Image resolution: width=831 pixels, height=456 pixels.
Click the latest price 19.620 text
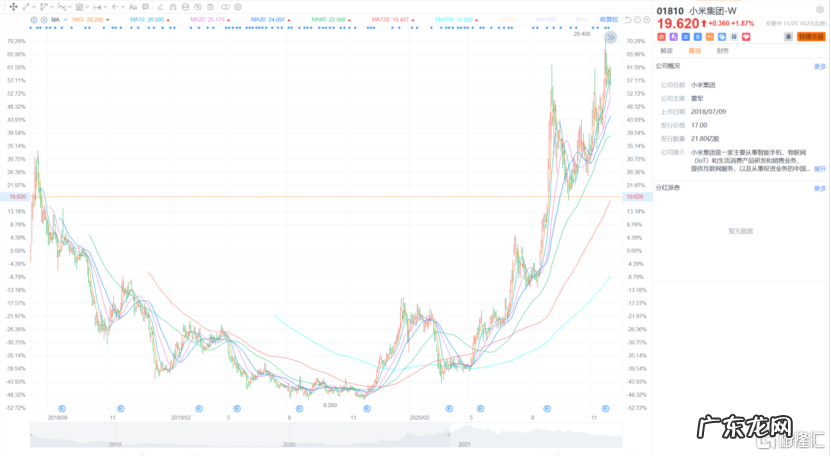coord(678,23)
